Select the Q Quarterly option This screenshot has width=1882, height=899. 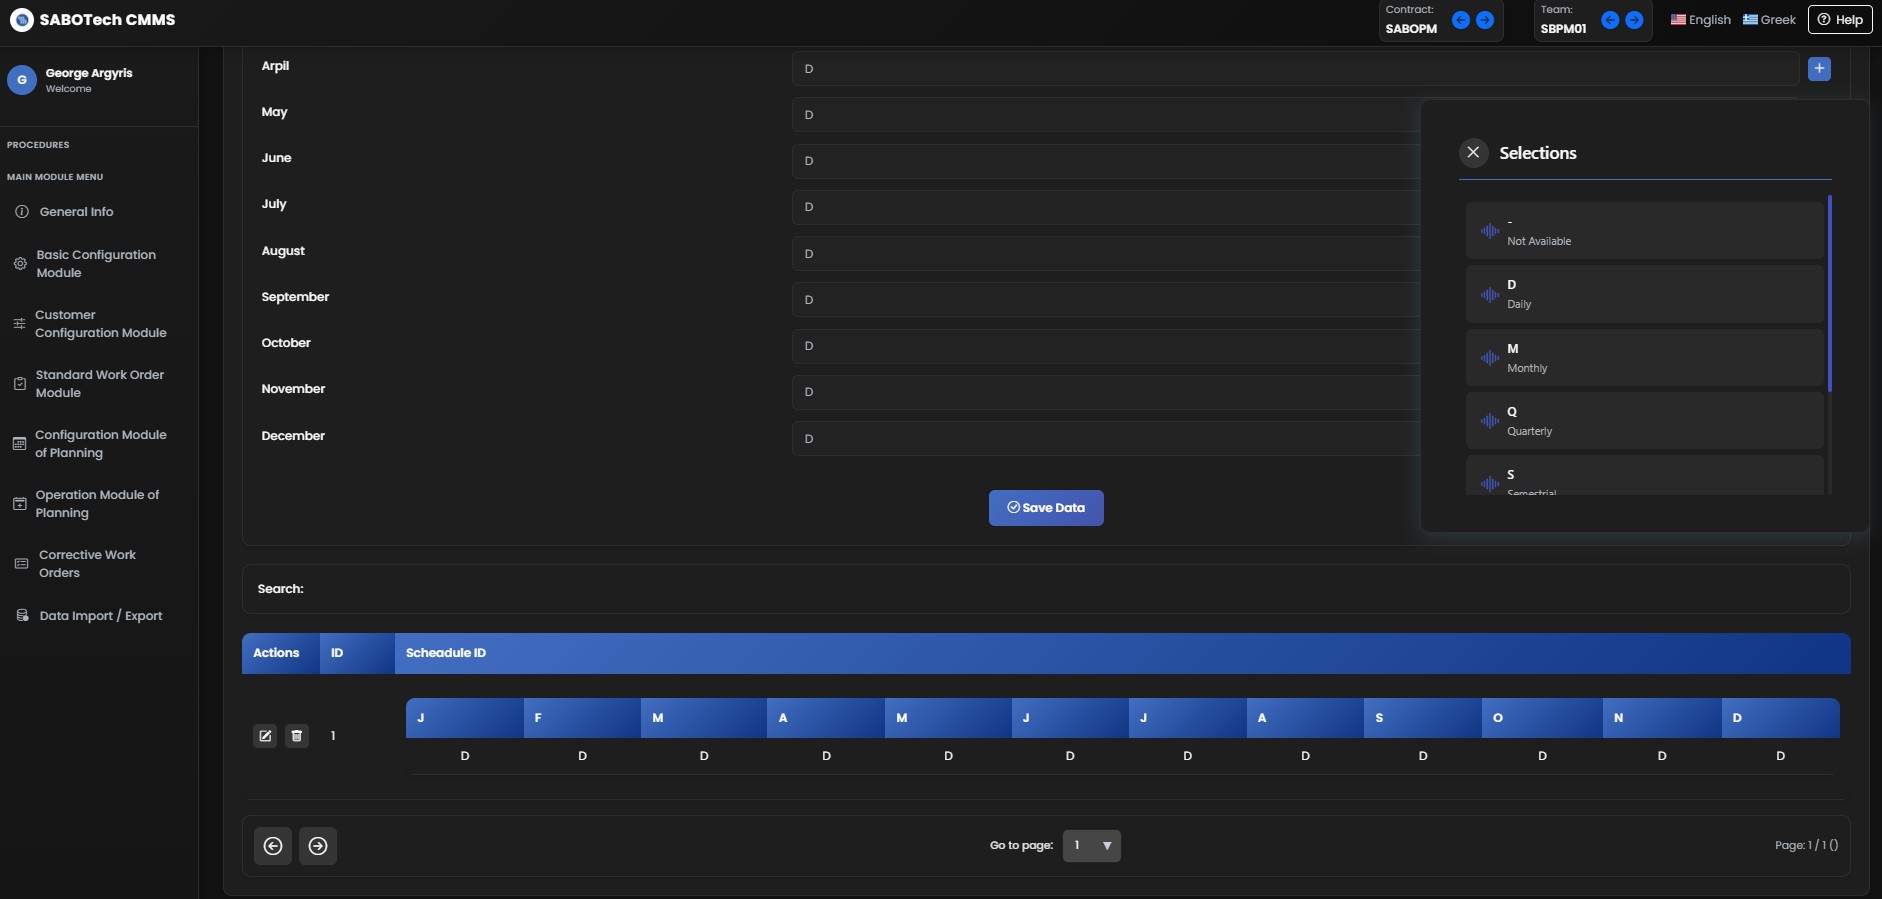click(x=1645, y=421)
